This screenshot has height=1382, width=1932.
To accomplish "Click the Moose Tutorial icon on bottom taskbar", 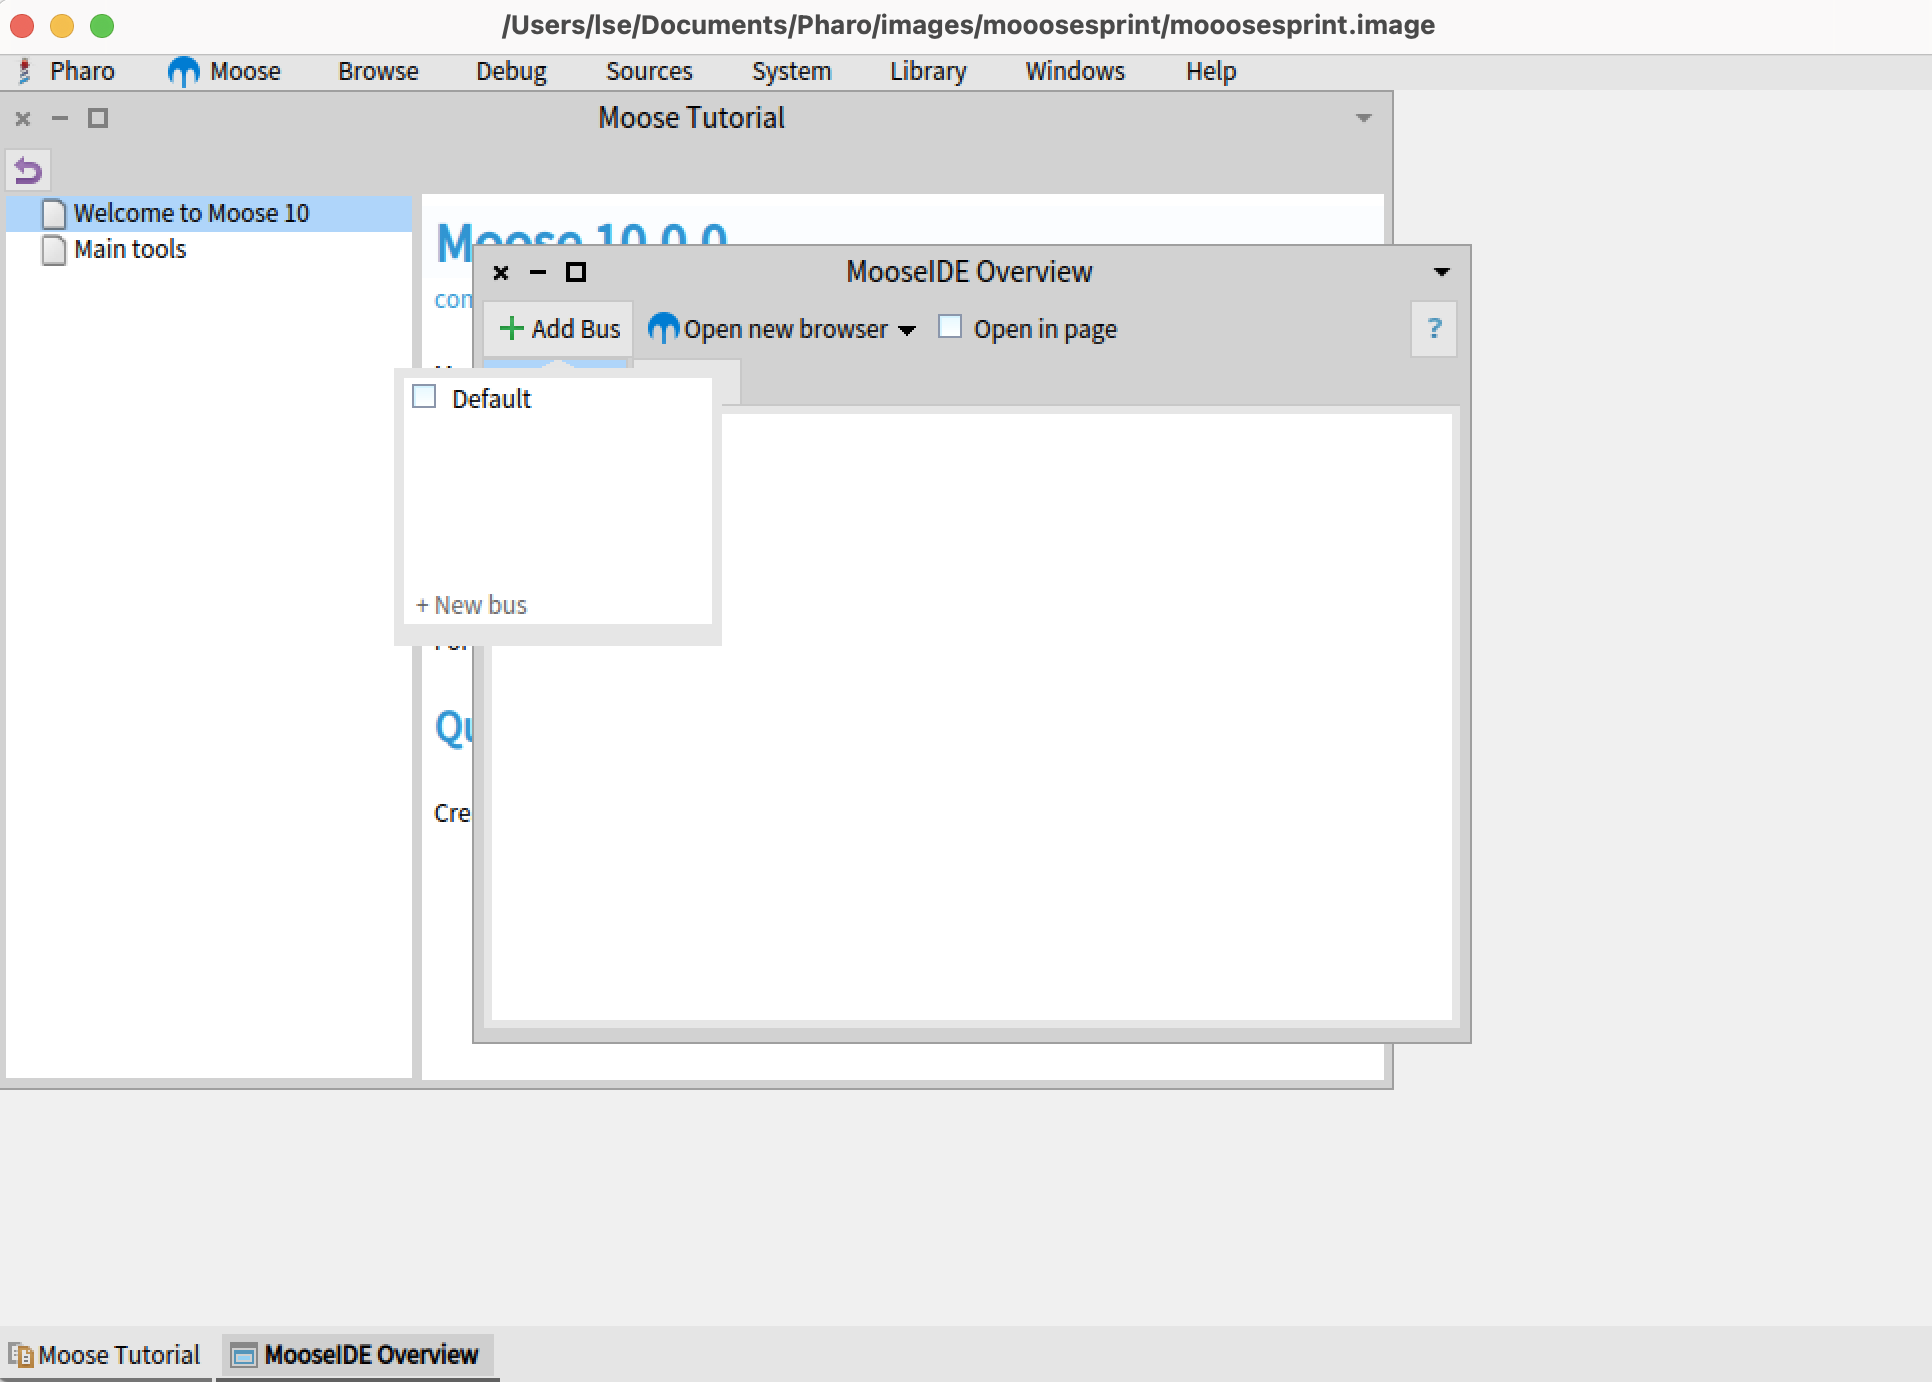I will click(x=22, y=1355).
